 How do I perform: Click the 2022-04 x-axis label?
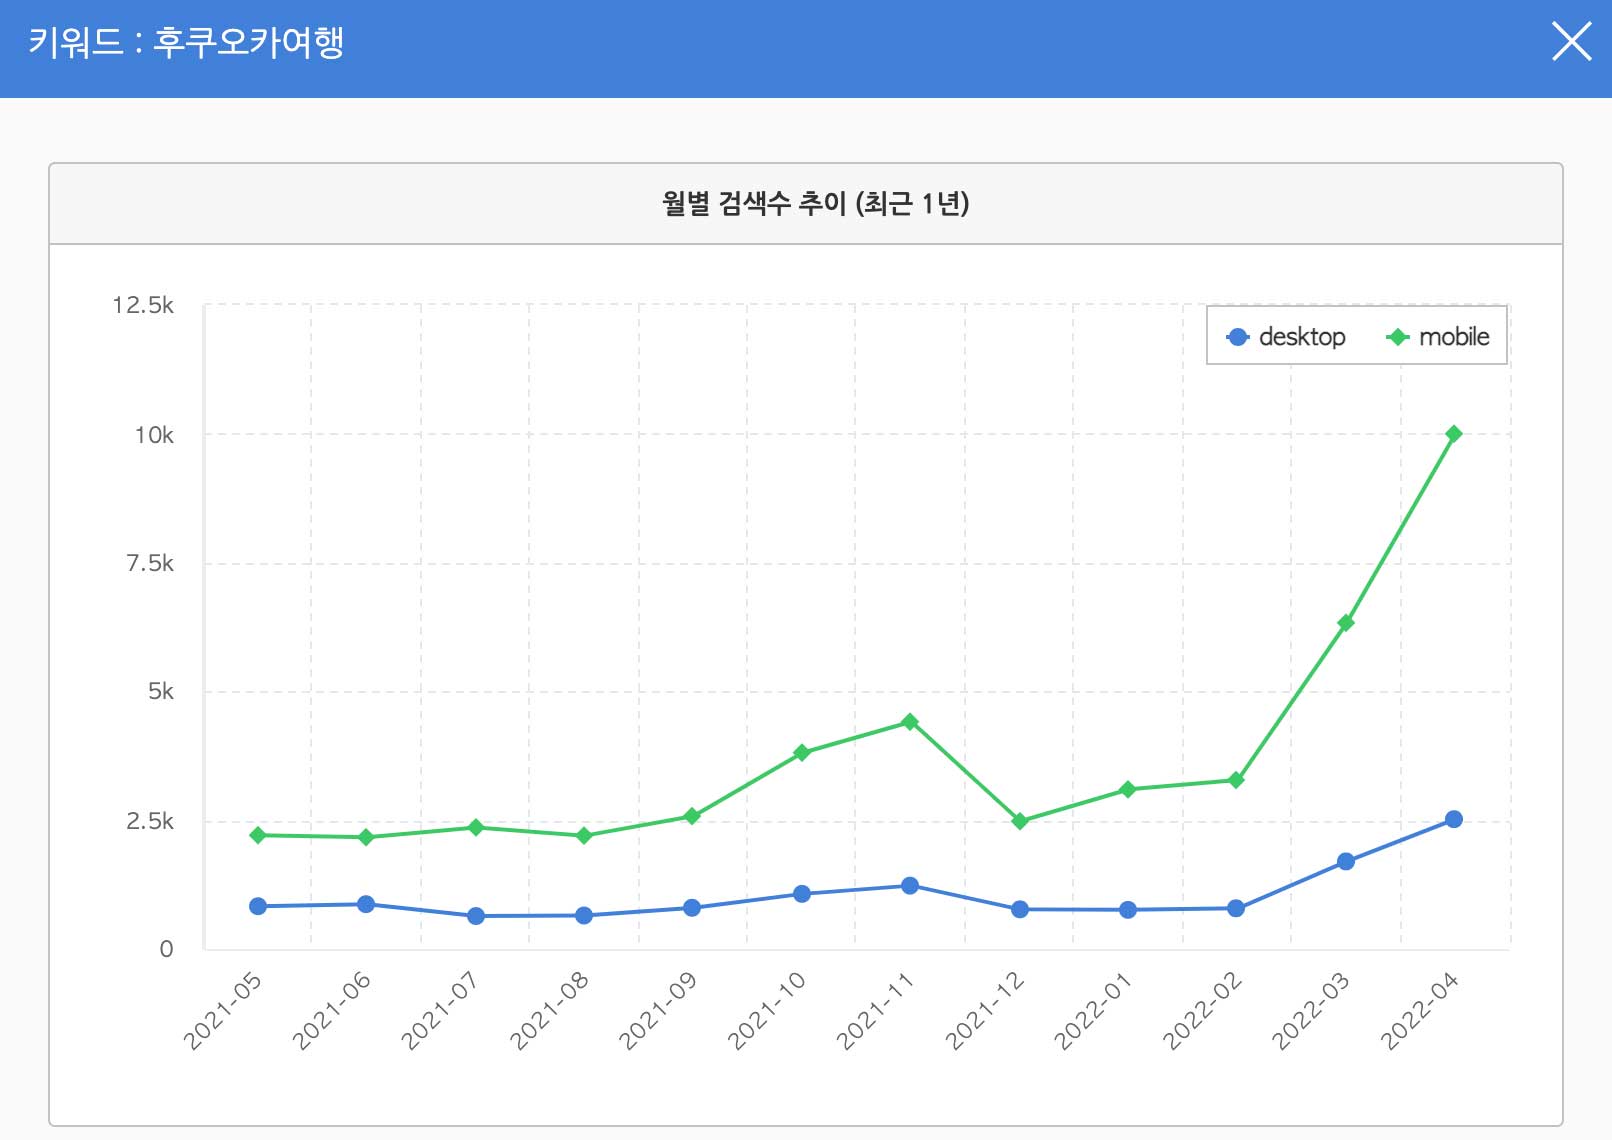[x=1420, y=1010]
